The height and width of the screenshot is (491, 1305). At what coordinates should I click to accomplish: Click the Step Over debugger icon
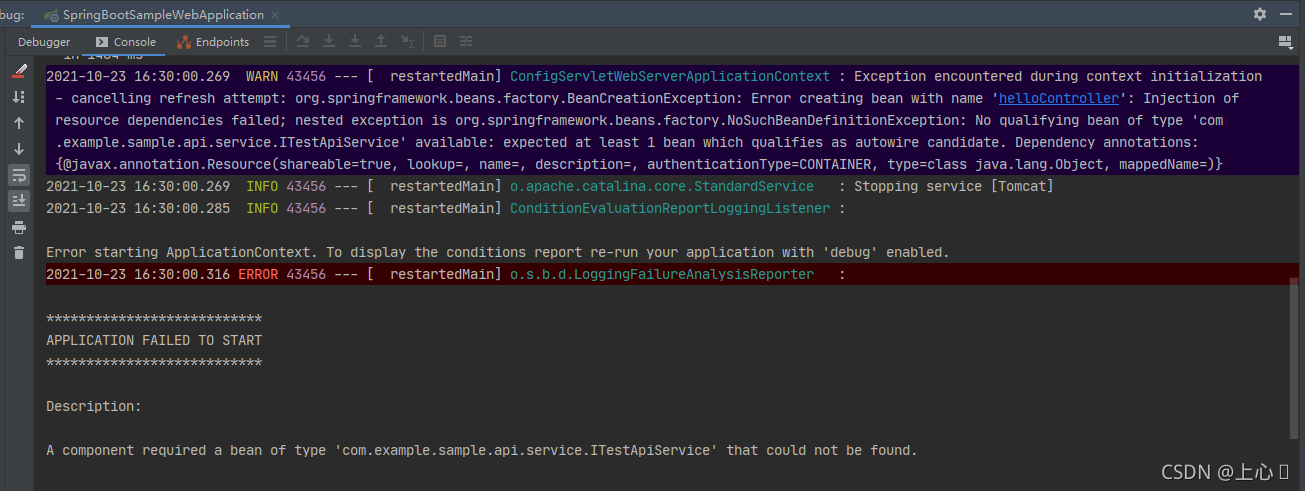pyautogui.click(x=329, y=41)
